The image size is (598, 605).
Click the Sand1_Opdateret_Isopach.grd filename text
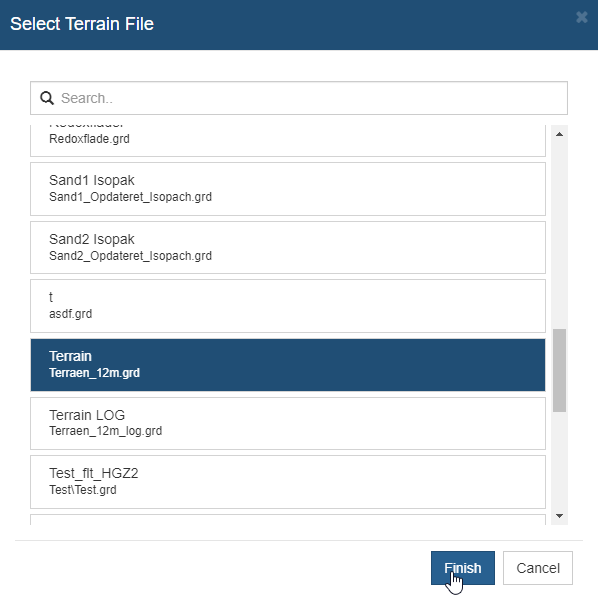(130, 197)
